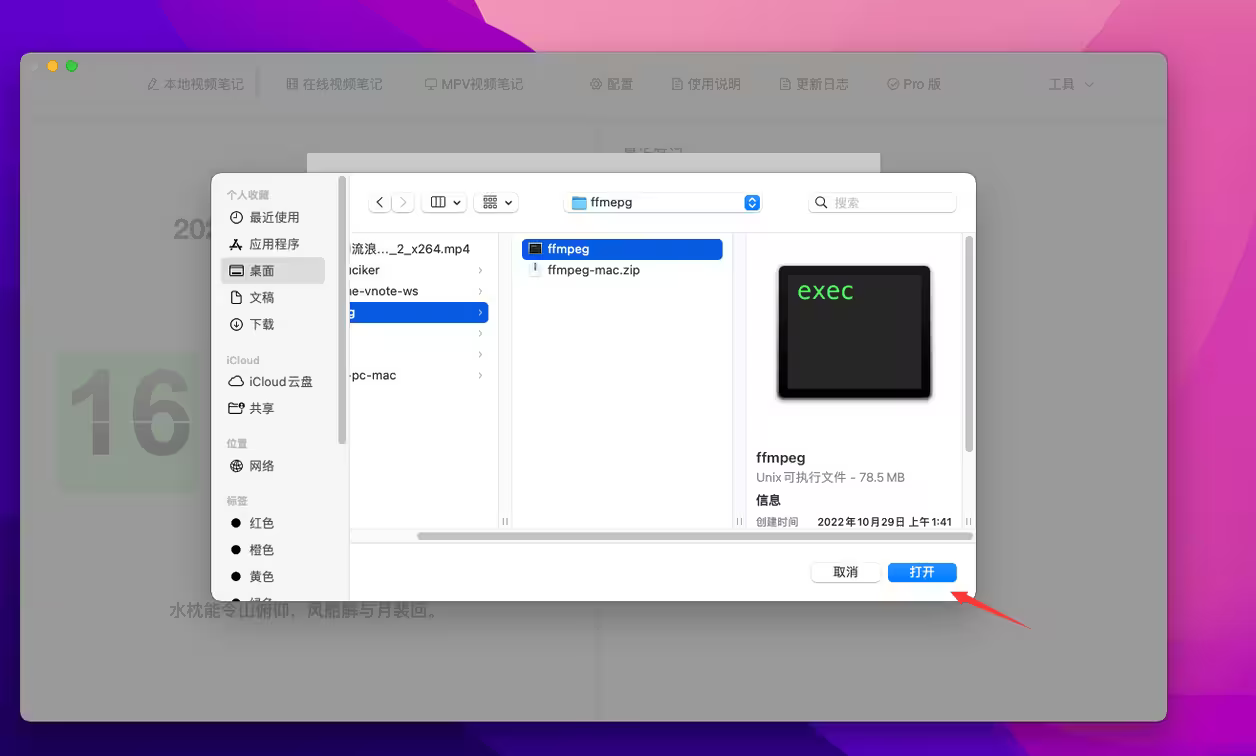Open the grid grouping options dropdown
Viewport: 1256px width, 756px height.
point(495,202)
